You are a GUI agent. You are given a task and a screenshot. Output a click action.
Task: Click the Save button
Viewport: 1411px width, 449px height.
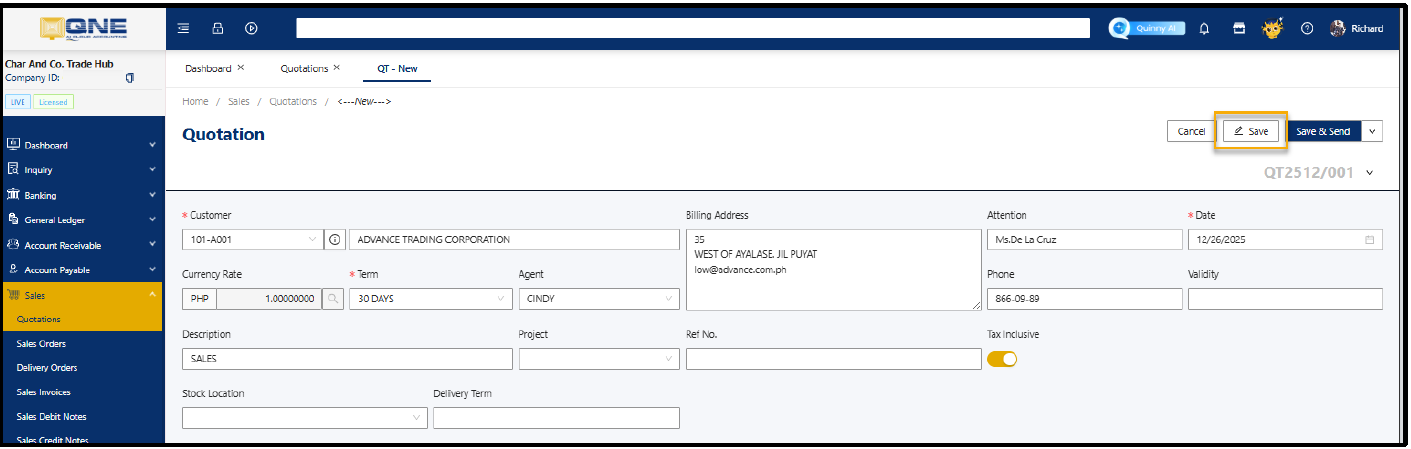click(x=1251, y=131)
